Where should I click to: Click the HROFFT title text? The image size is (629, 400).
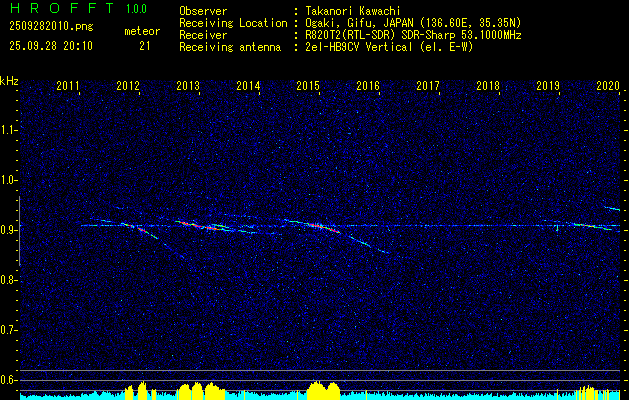tap(62, 8)
